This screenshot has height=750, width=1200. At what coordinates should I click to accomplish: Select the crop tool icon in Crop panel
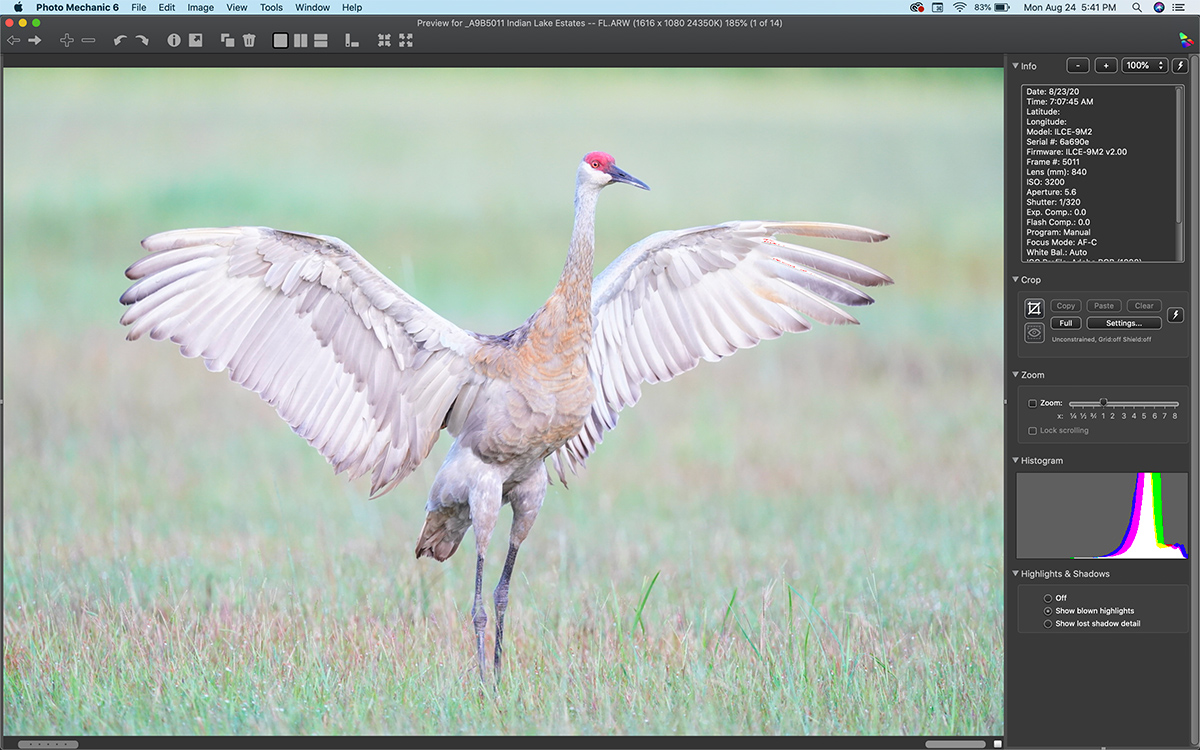click(x=1034, y=309)
